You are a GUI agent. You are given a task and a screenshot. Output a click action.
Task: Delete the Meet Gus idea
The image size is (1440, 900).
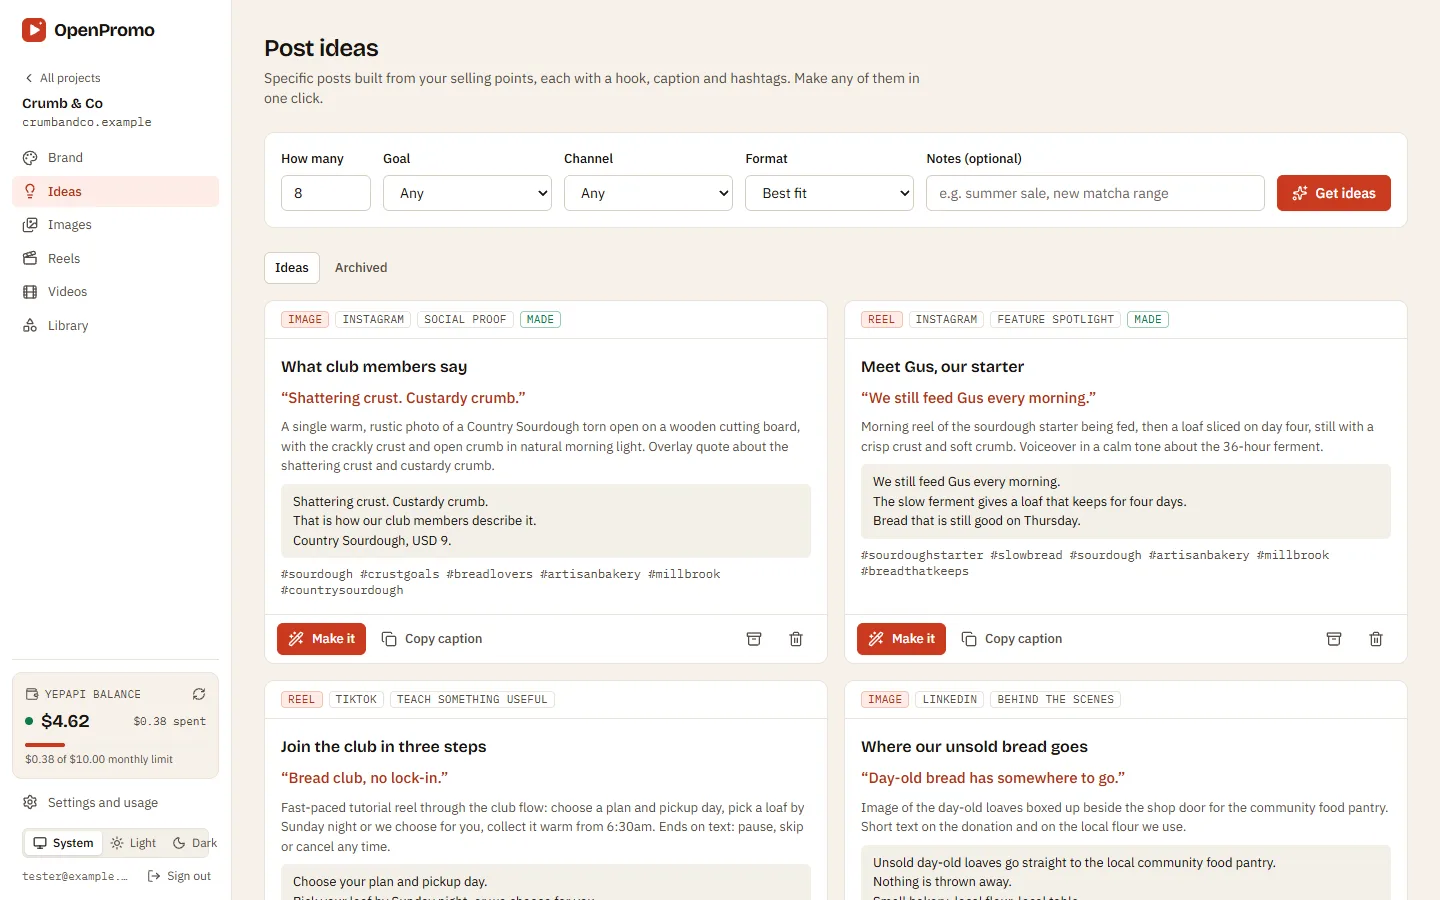[x=1376, y=639]
